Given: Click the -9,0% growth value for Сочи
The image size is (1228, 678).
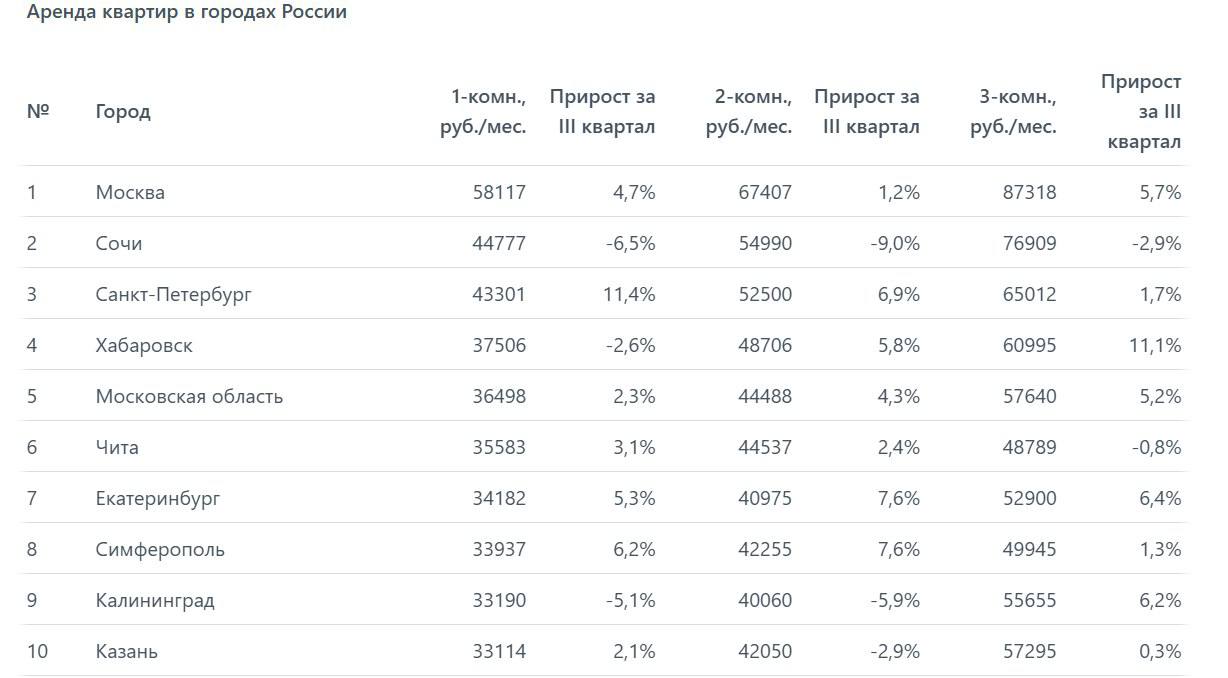Looking at the screenshot, I should [892, 243].
